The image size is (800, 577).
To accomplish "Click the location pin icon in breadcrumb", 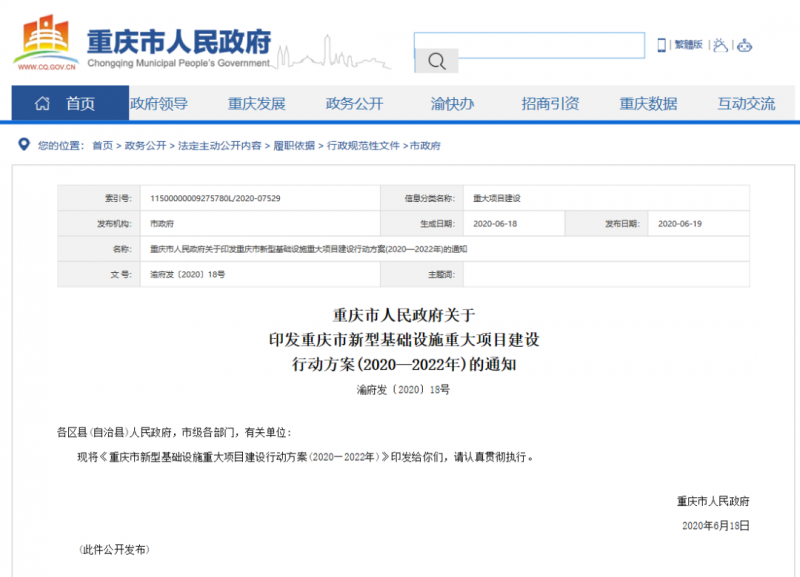I will coord(24,145).
